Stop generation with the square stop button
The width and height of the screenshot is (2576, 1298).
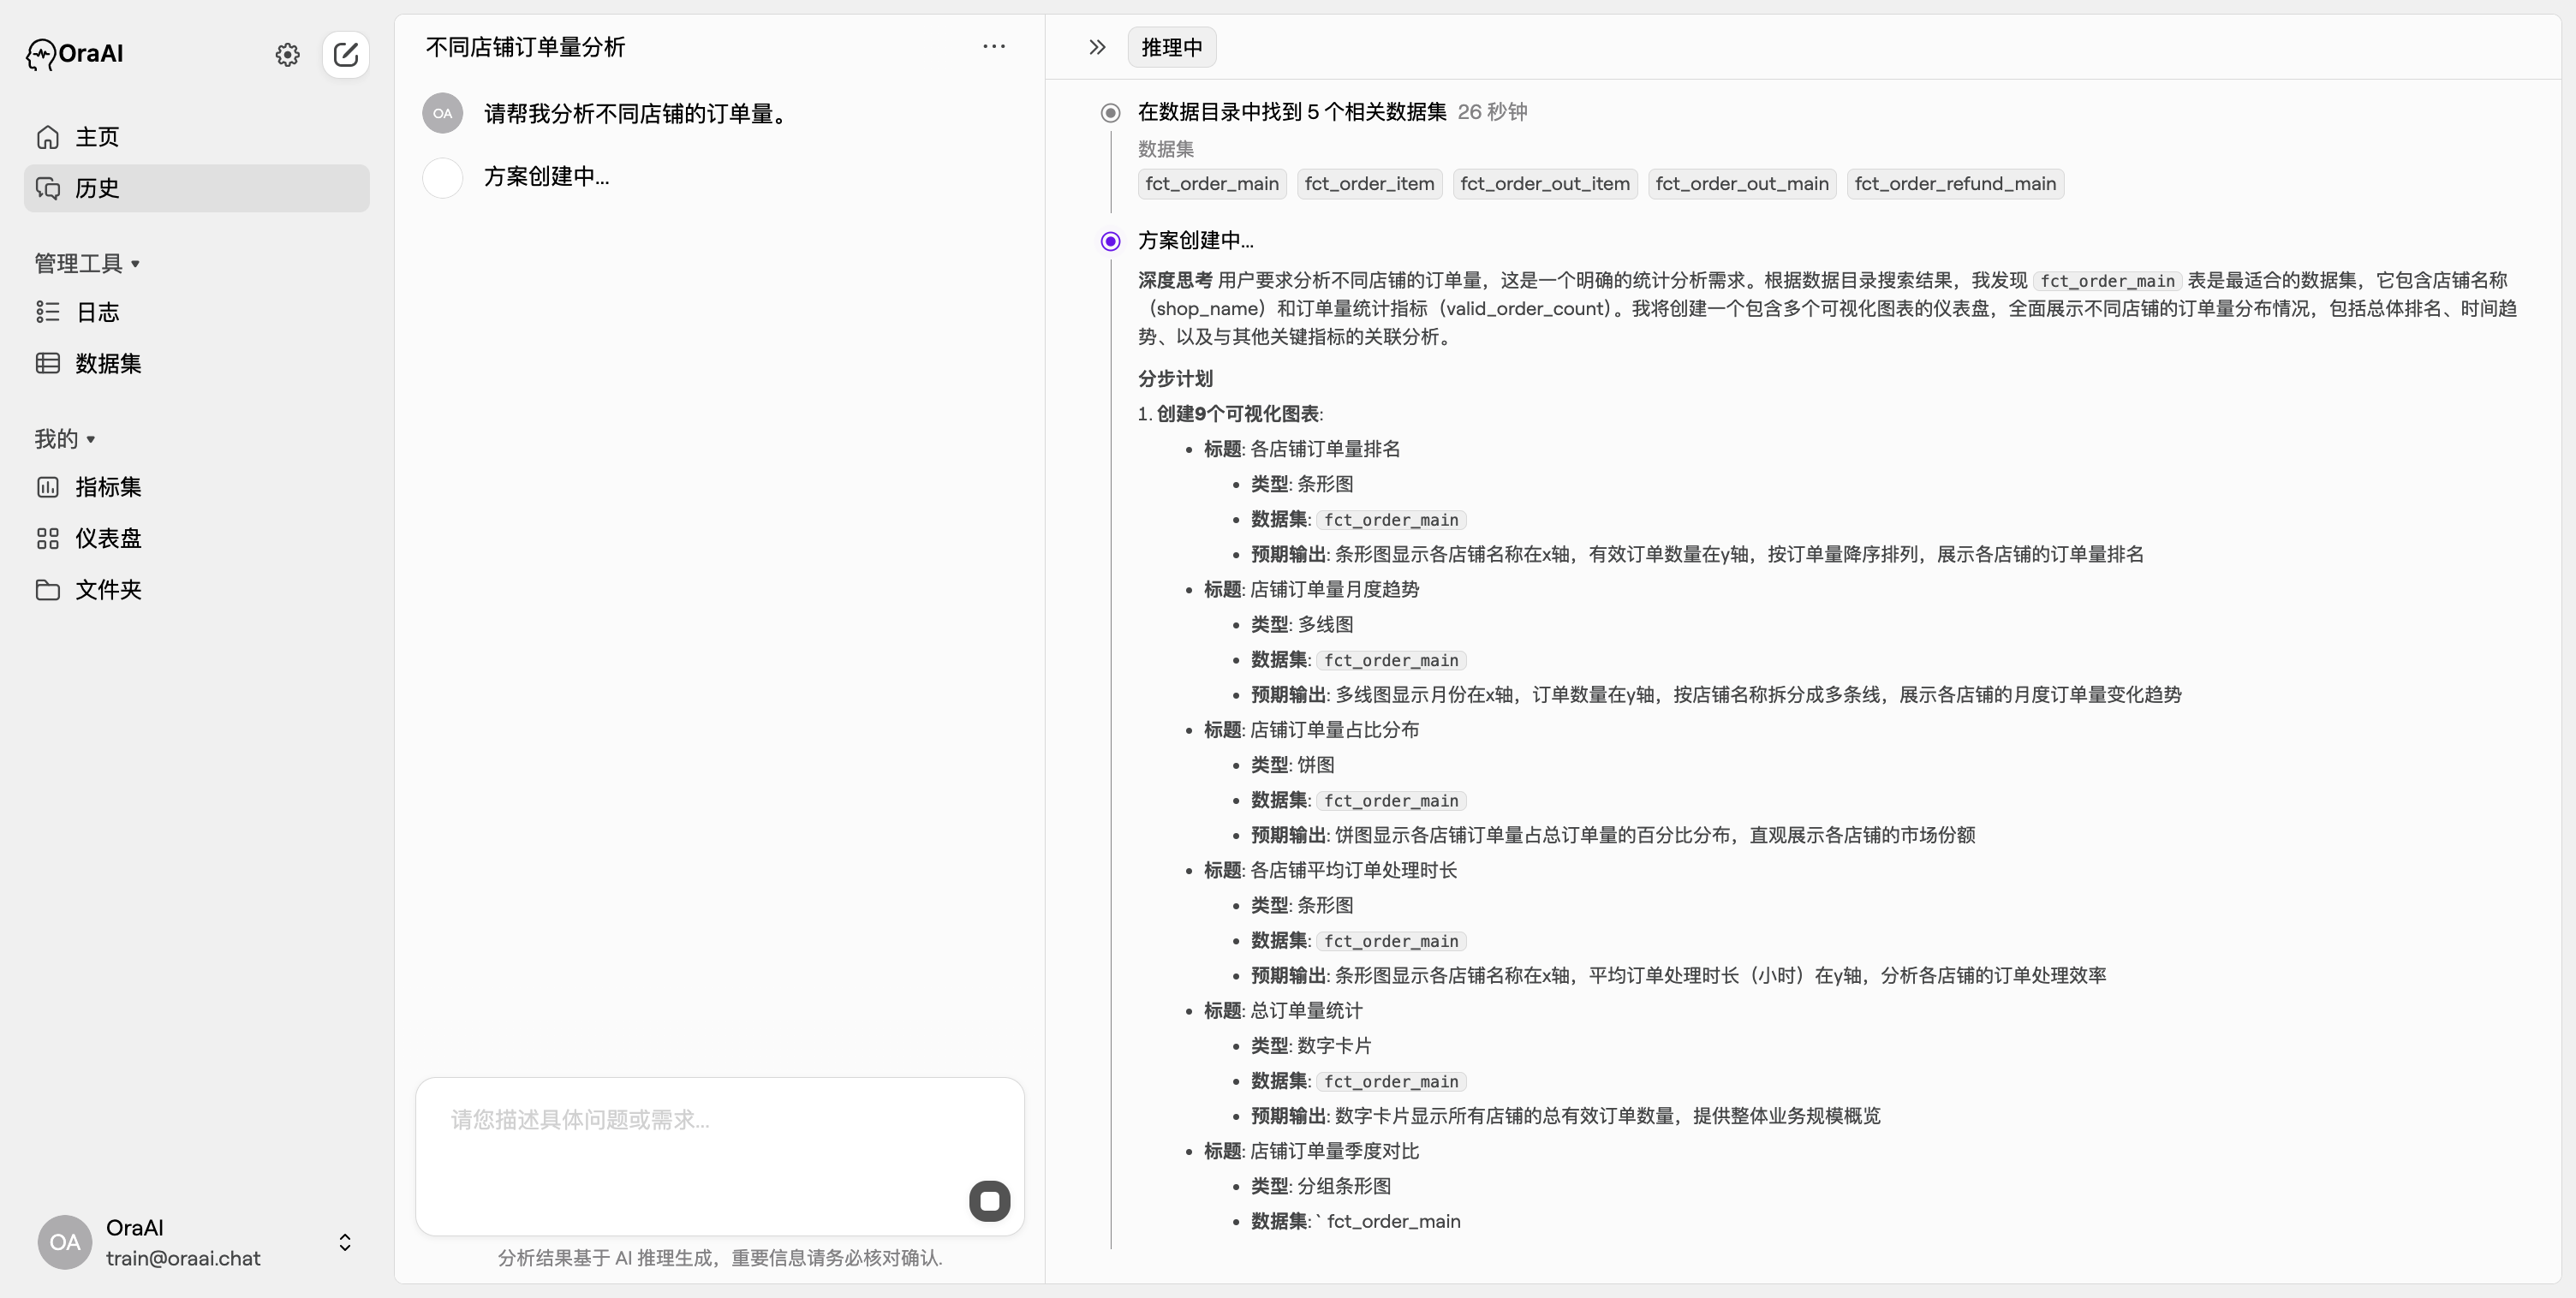click(x=989, y=1200)
